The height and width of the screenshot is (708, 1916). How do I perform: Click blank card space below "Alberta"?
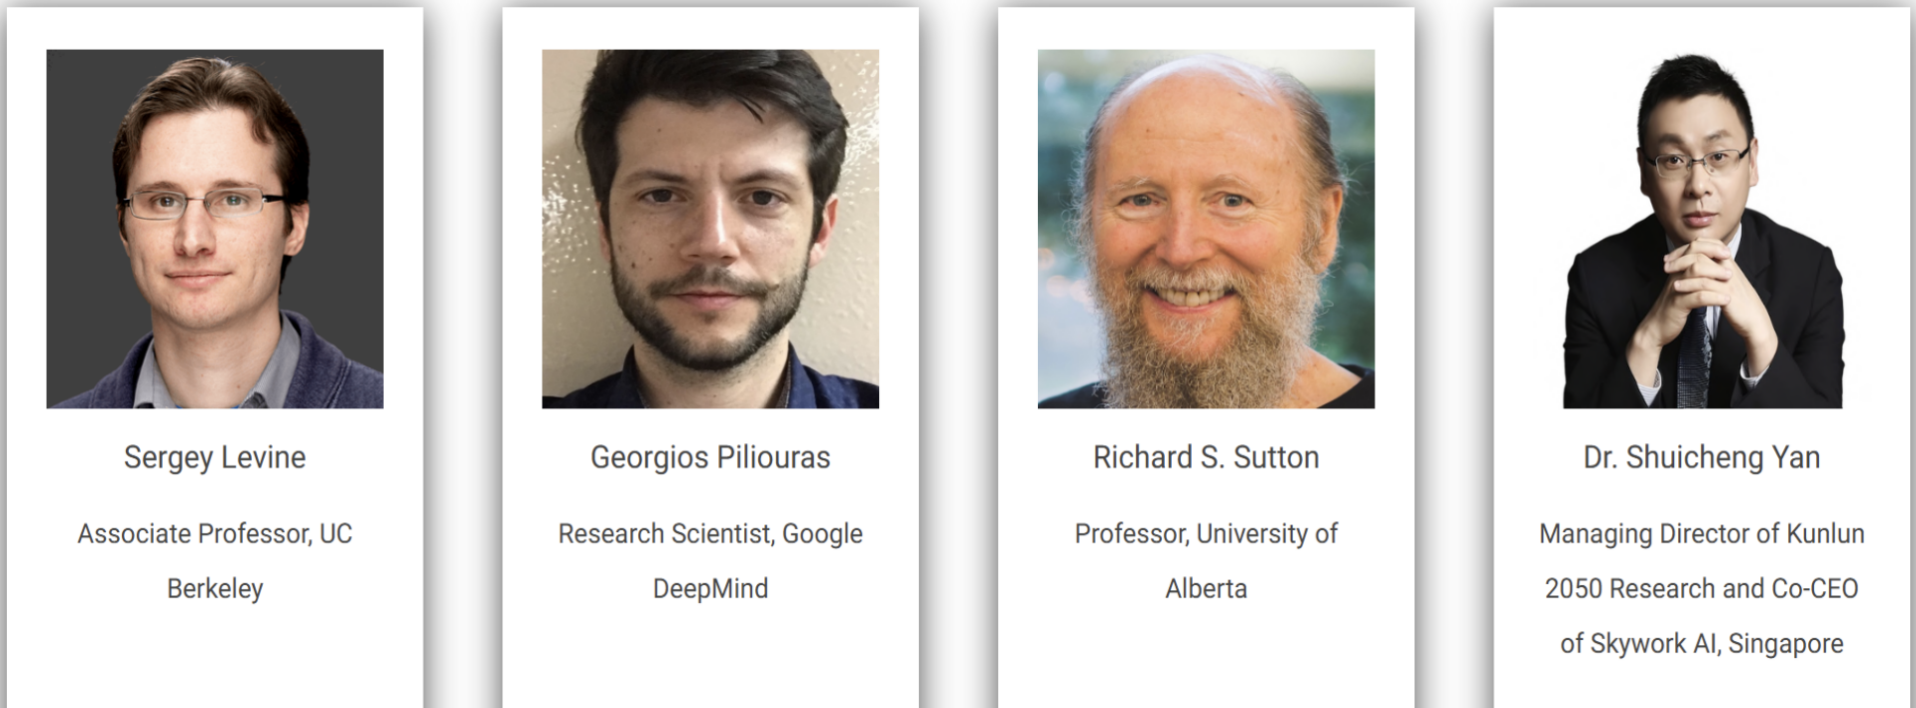tap(1206, 660)
